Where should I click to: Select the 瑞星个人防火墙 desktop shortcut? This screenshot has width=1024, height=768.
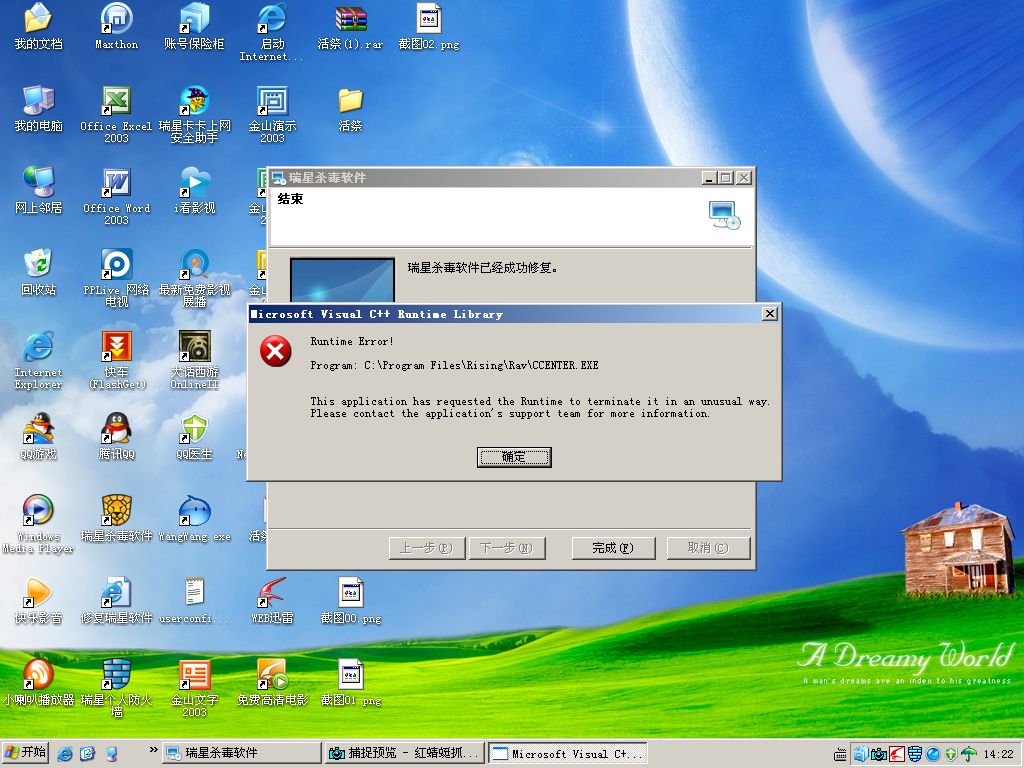(x=116, y=688)
